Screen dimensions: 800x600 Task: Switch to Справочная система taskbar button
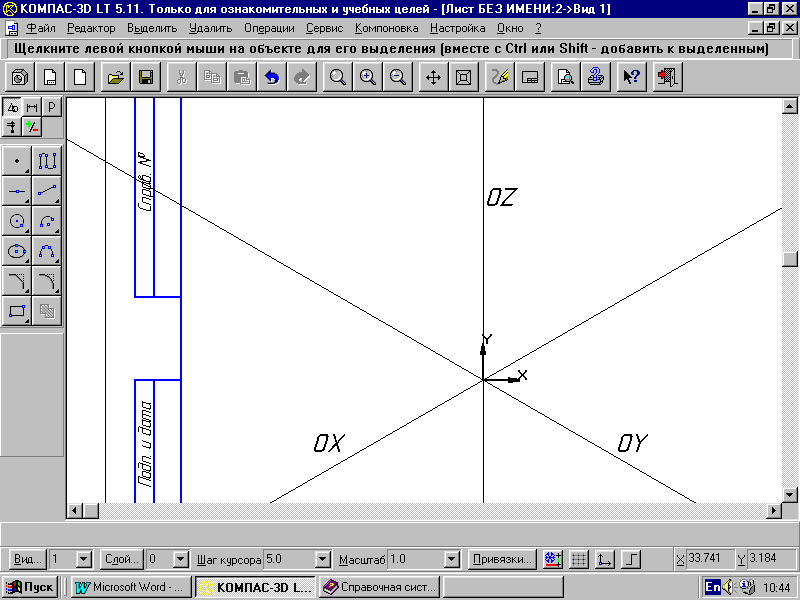coord(379,587)
